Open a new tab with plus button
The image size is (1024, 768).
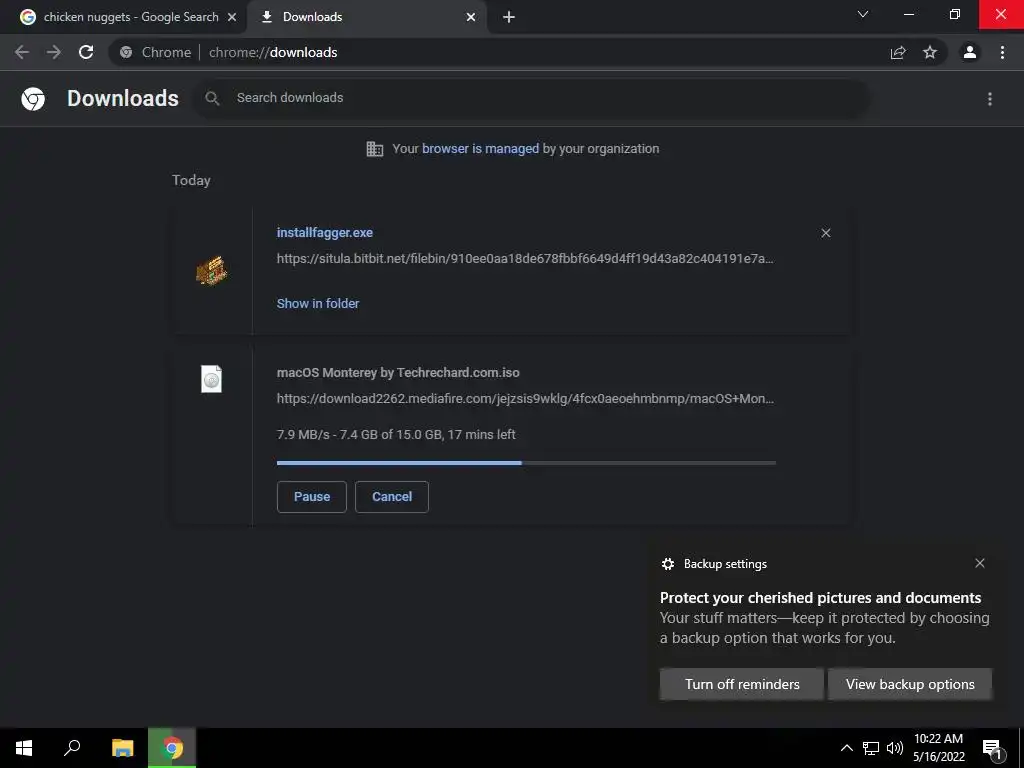pos(509,17)
